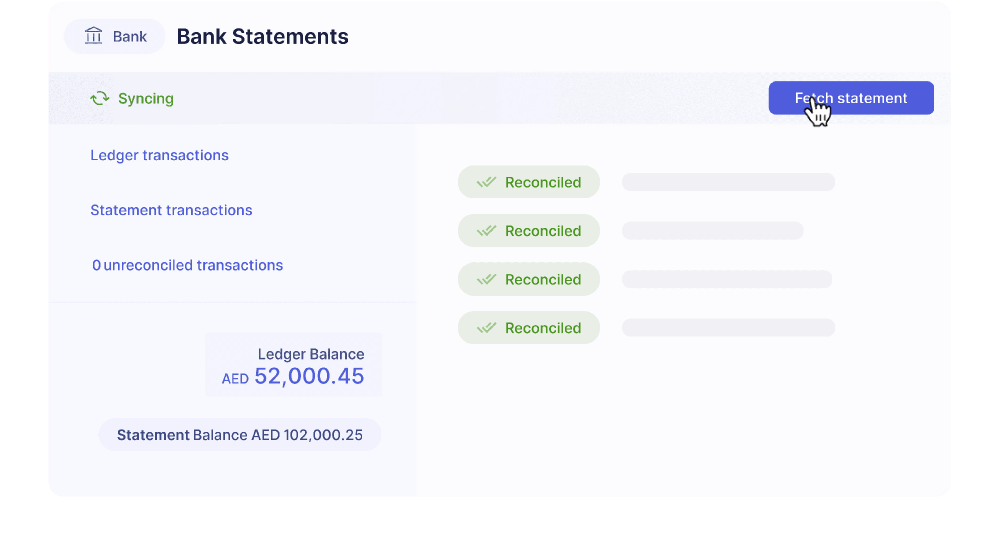Click double-check icon in third Reconciled badge

[x=486, y=279]
